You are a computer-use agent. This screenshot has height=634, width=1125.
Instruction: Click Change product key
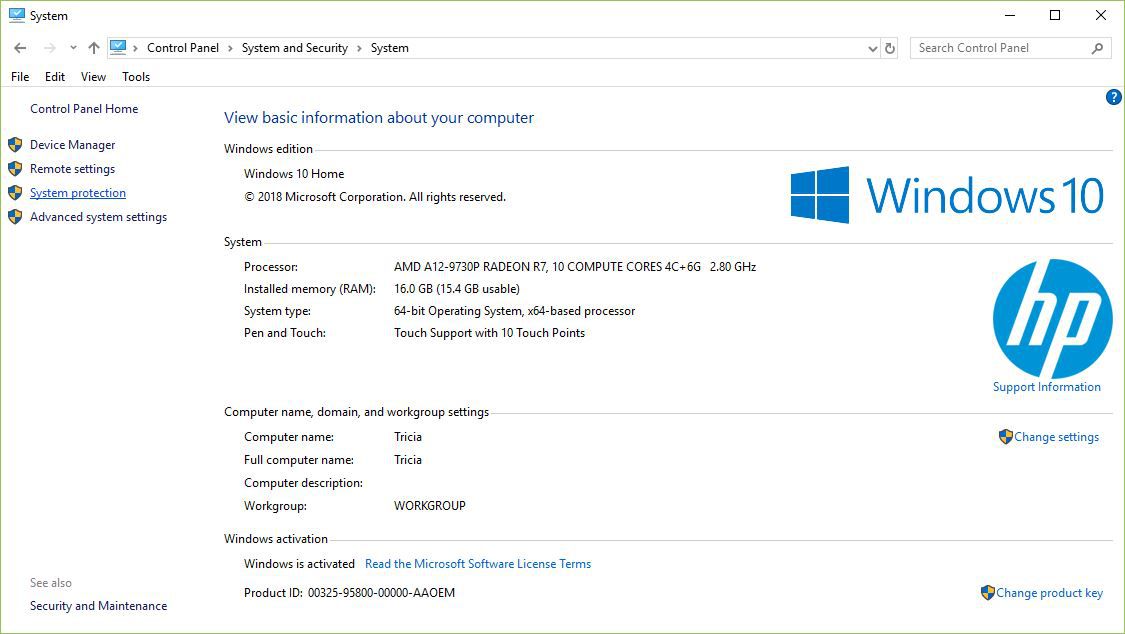click(x=1049, y=592)
